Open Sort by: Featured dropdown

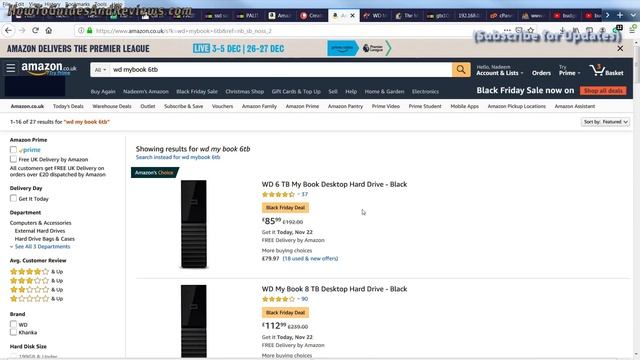[605, 122]
